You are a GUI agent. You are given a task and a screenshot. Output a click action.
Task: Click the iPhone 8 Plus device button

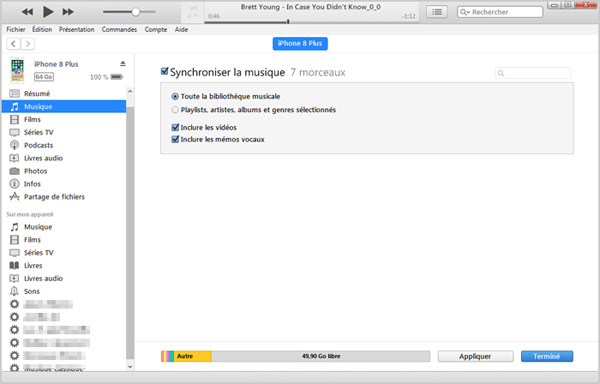[300, 44]
